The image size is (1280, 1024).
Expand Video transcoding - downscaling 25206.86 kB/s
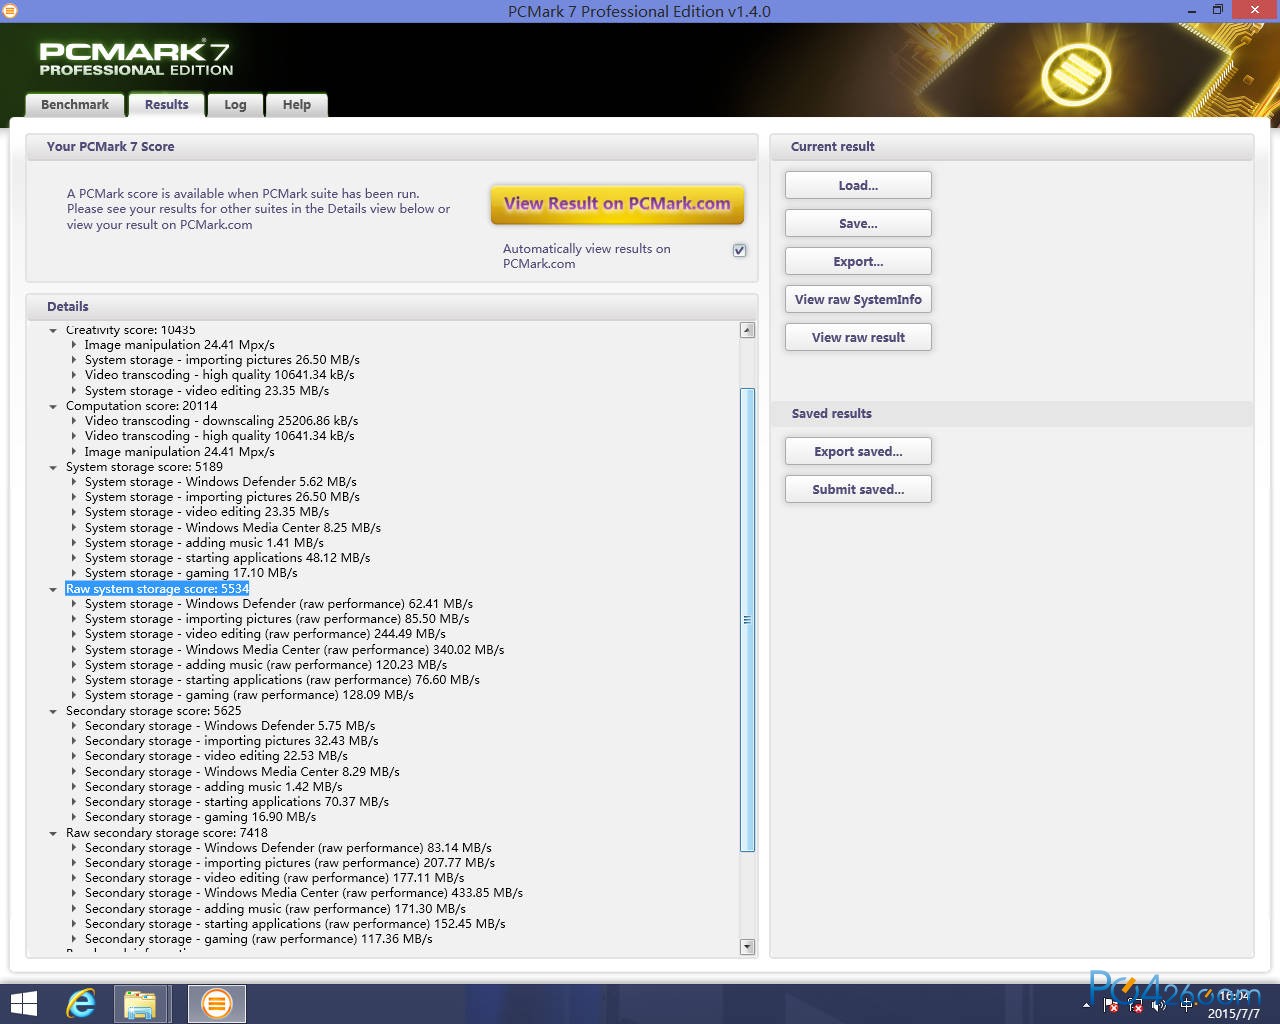click(74, 421)
